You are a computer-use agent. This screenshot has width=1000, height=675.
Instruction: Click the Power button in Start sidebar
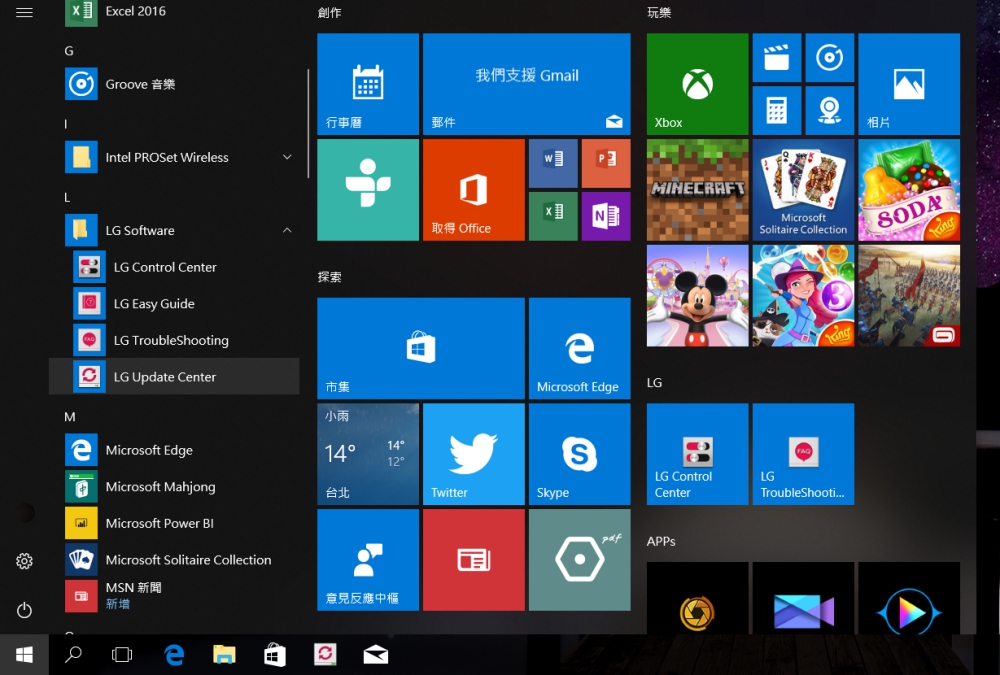coord(24,610)
